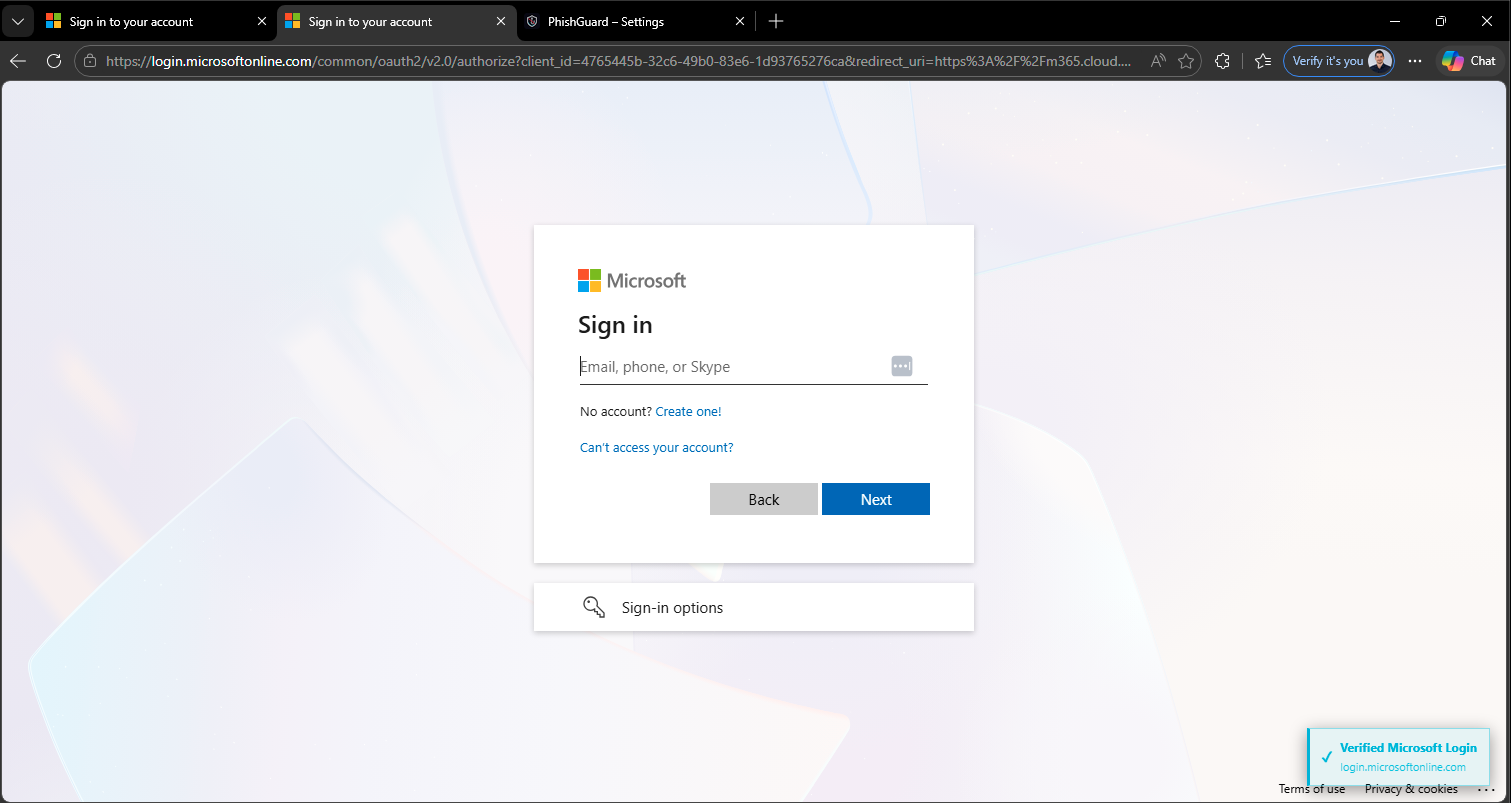1511x803 pixels.
Task: Open the Extensions puzzle icon
Action: pos(1222,61)
